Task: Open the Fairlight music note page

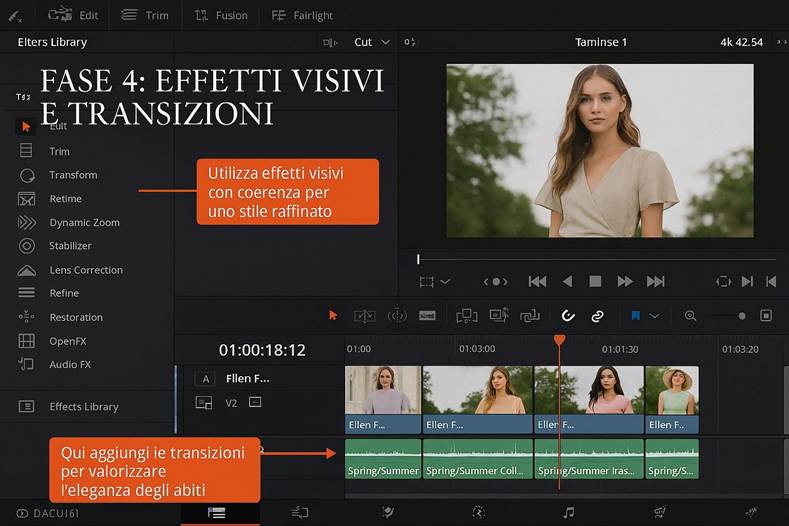Action: 569,512
